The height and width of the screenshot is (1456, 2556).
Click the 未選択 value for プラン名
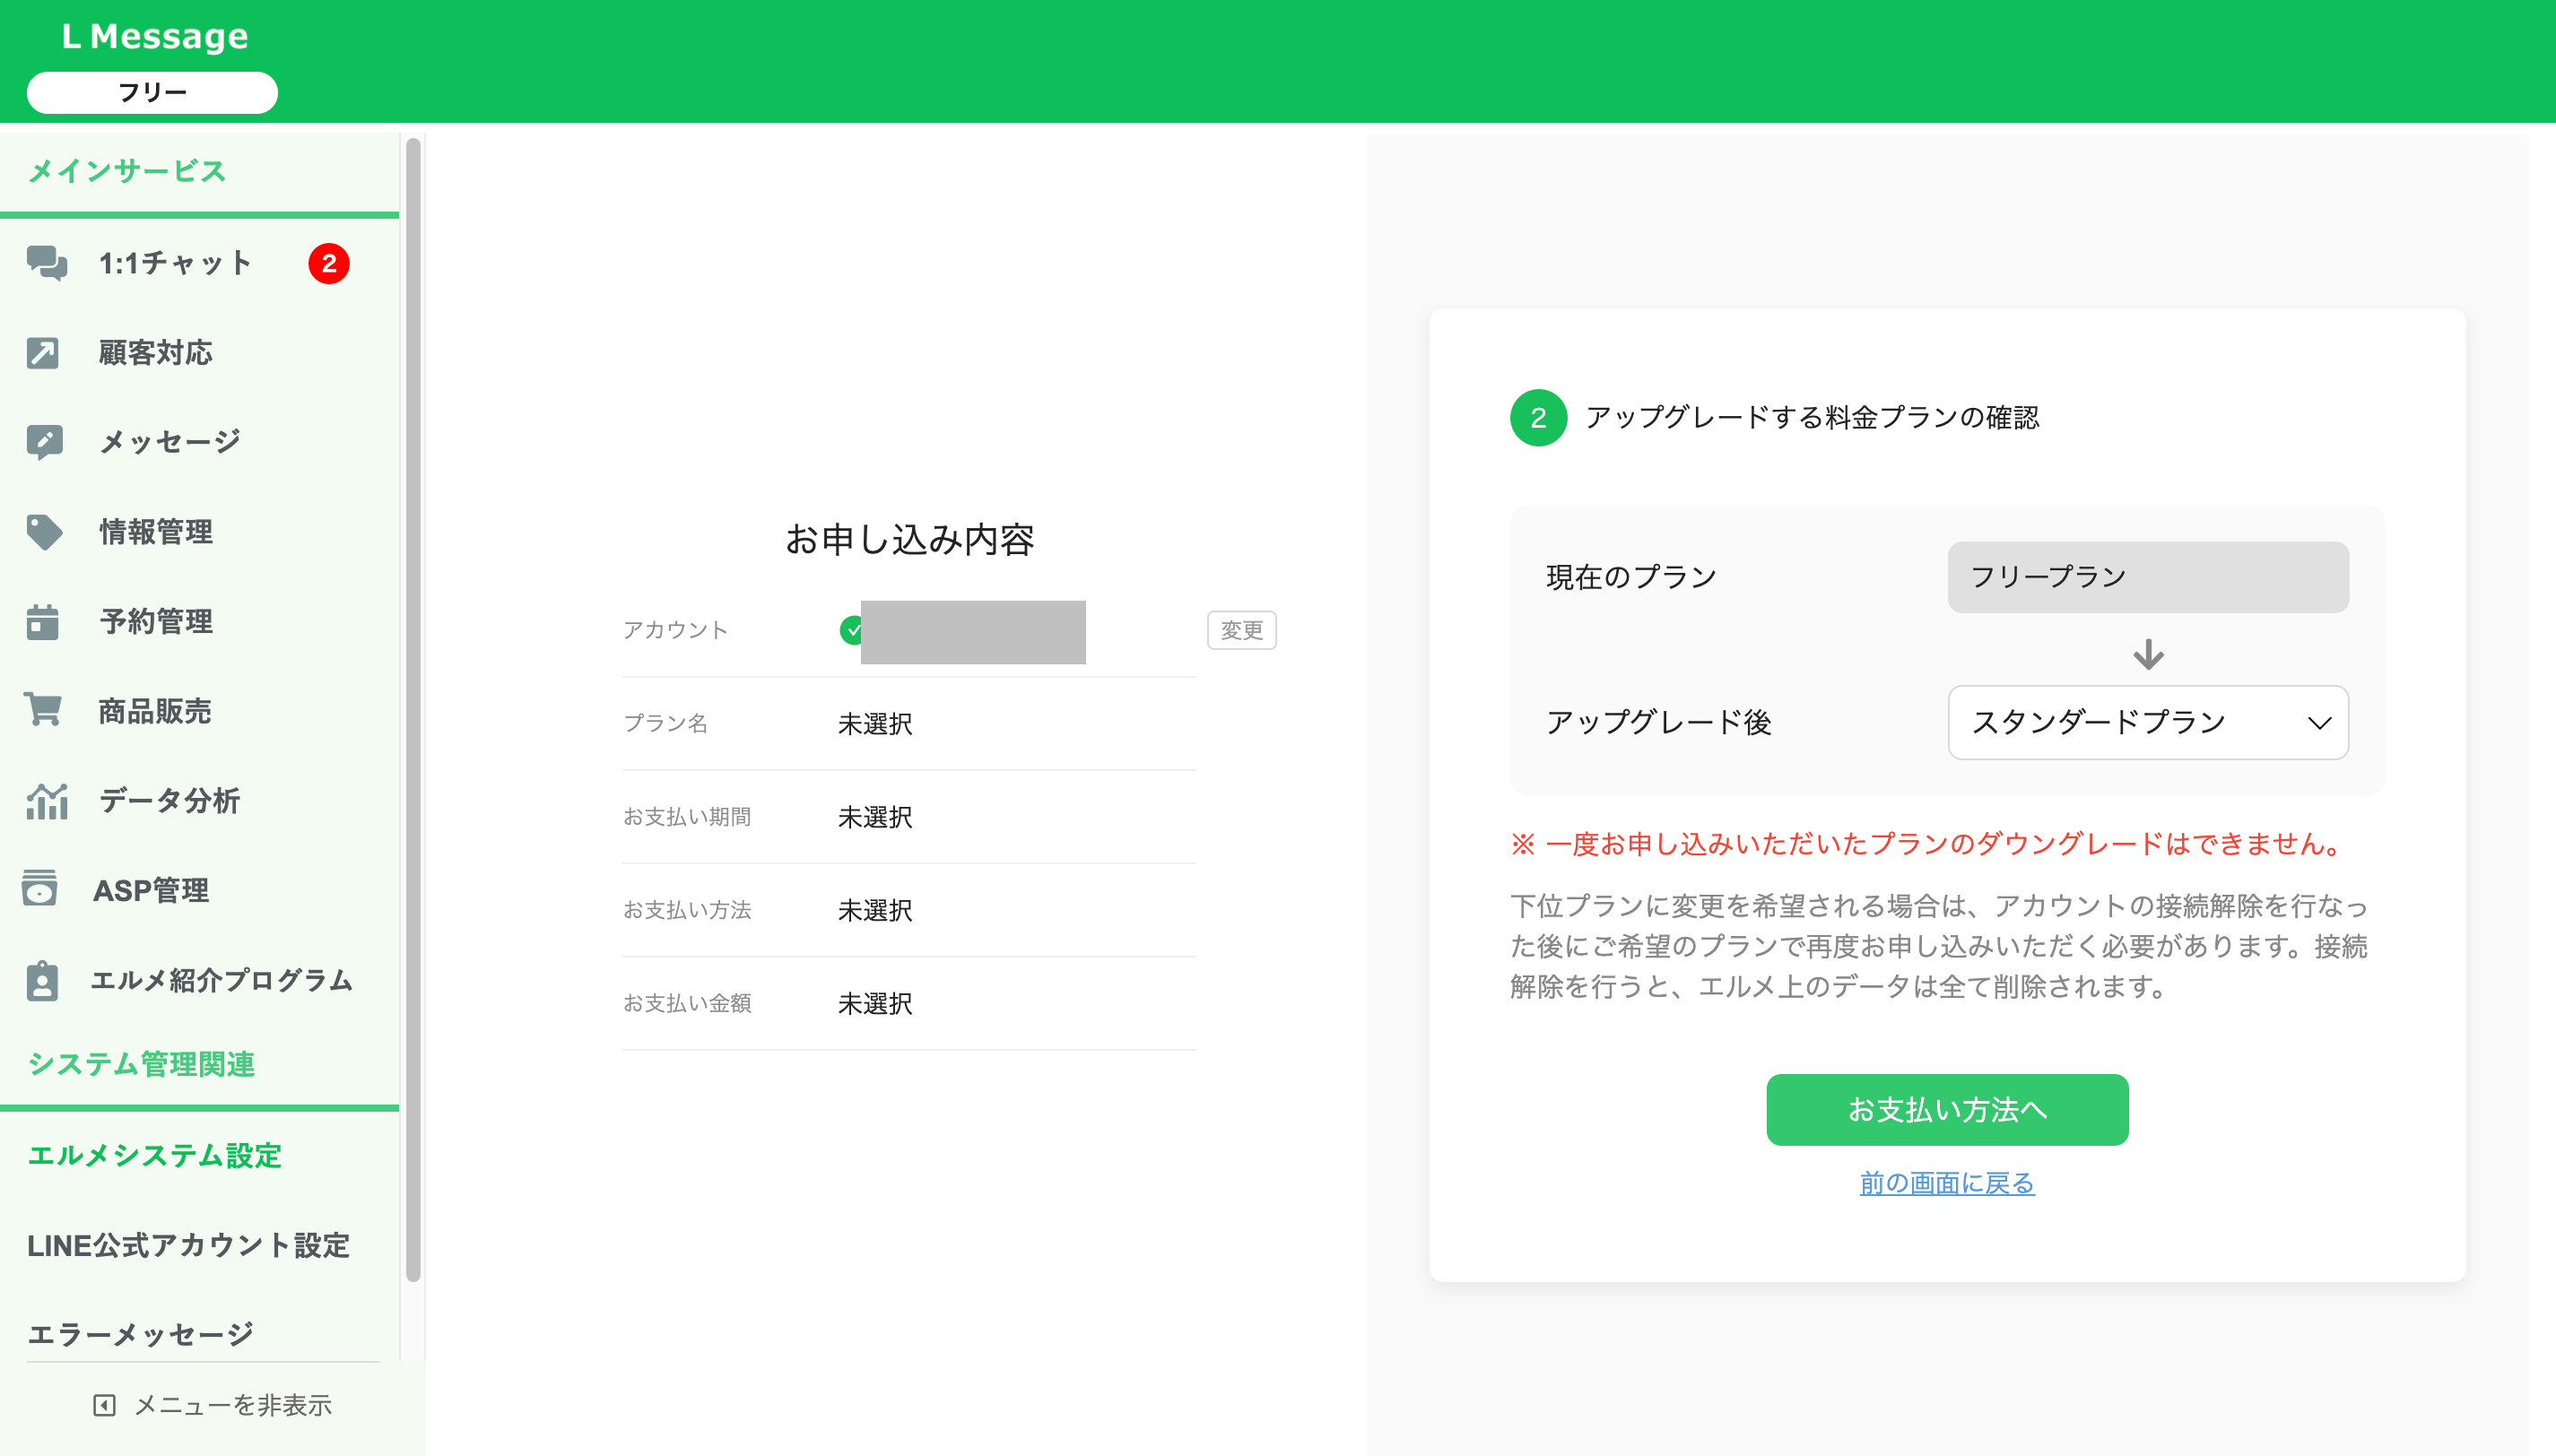tap(875, 723)
